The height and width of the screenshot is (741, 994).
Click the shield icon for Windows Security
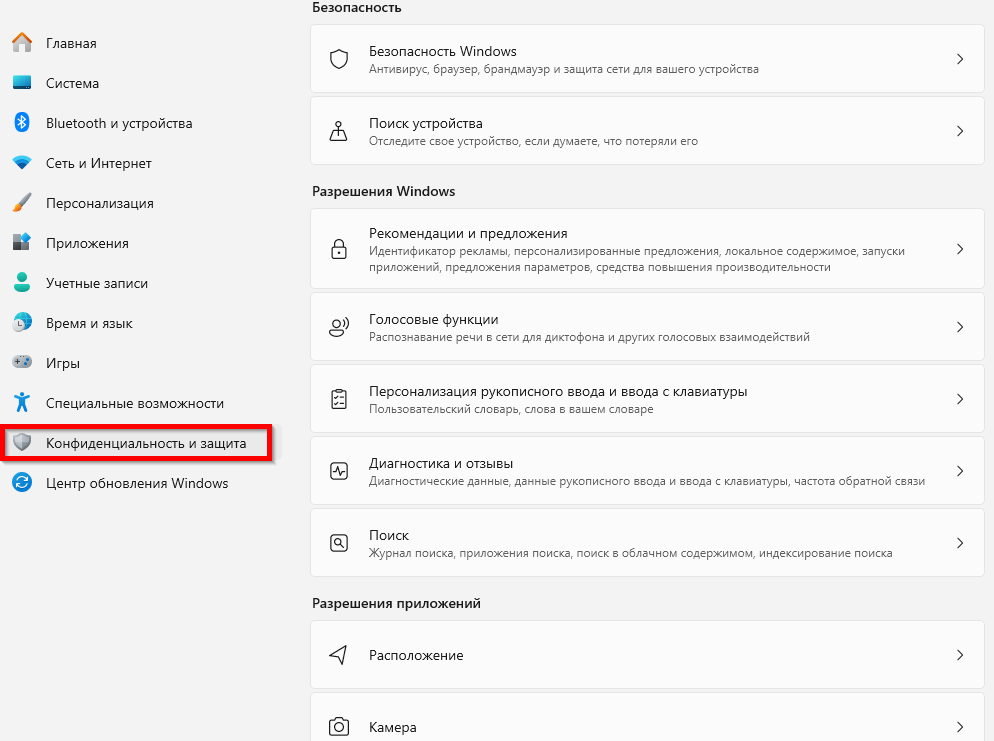point(339,59)
